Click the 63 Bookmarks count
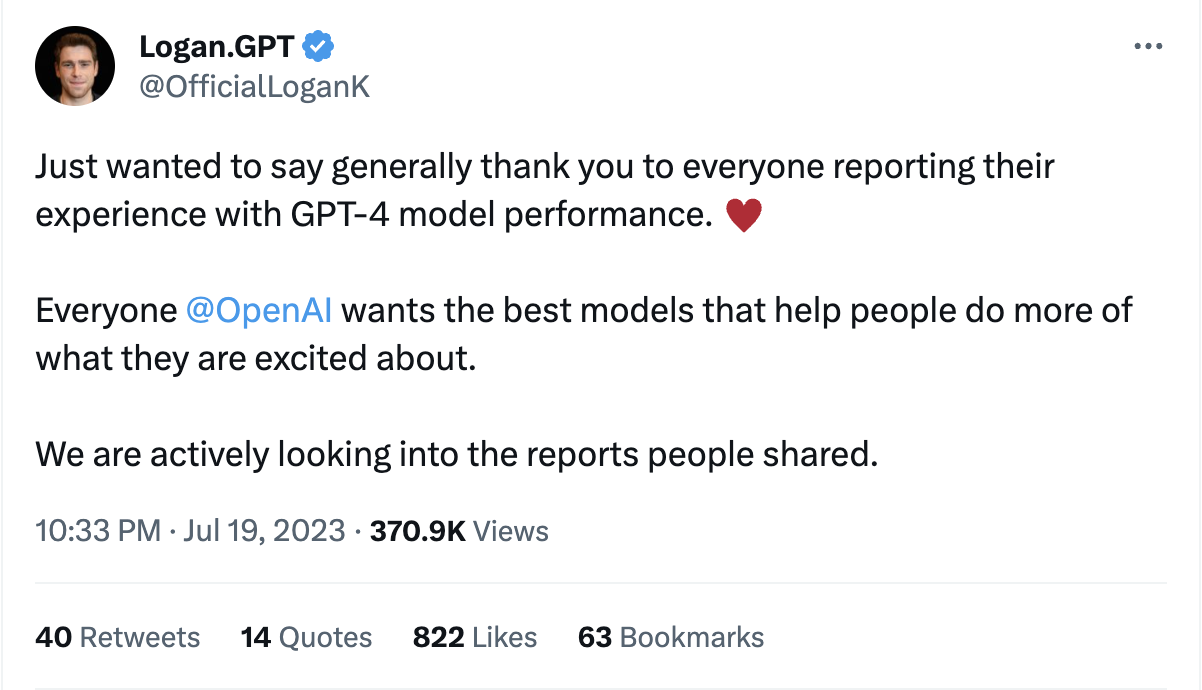Screen dimensions: 1202x690 (x=670, y=637)
